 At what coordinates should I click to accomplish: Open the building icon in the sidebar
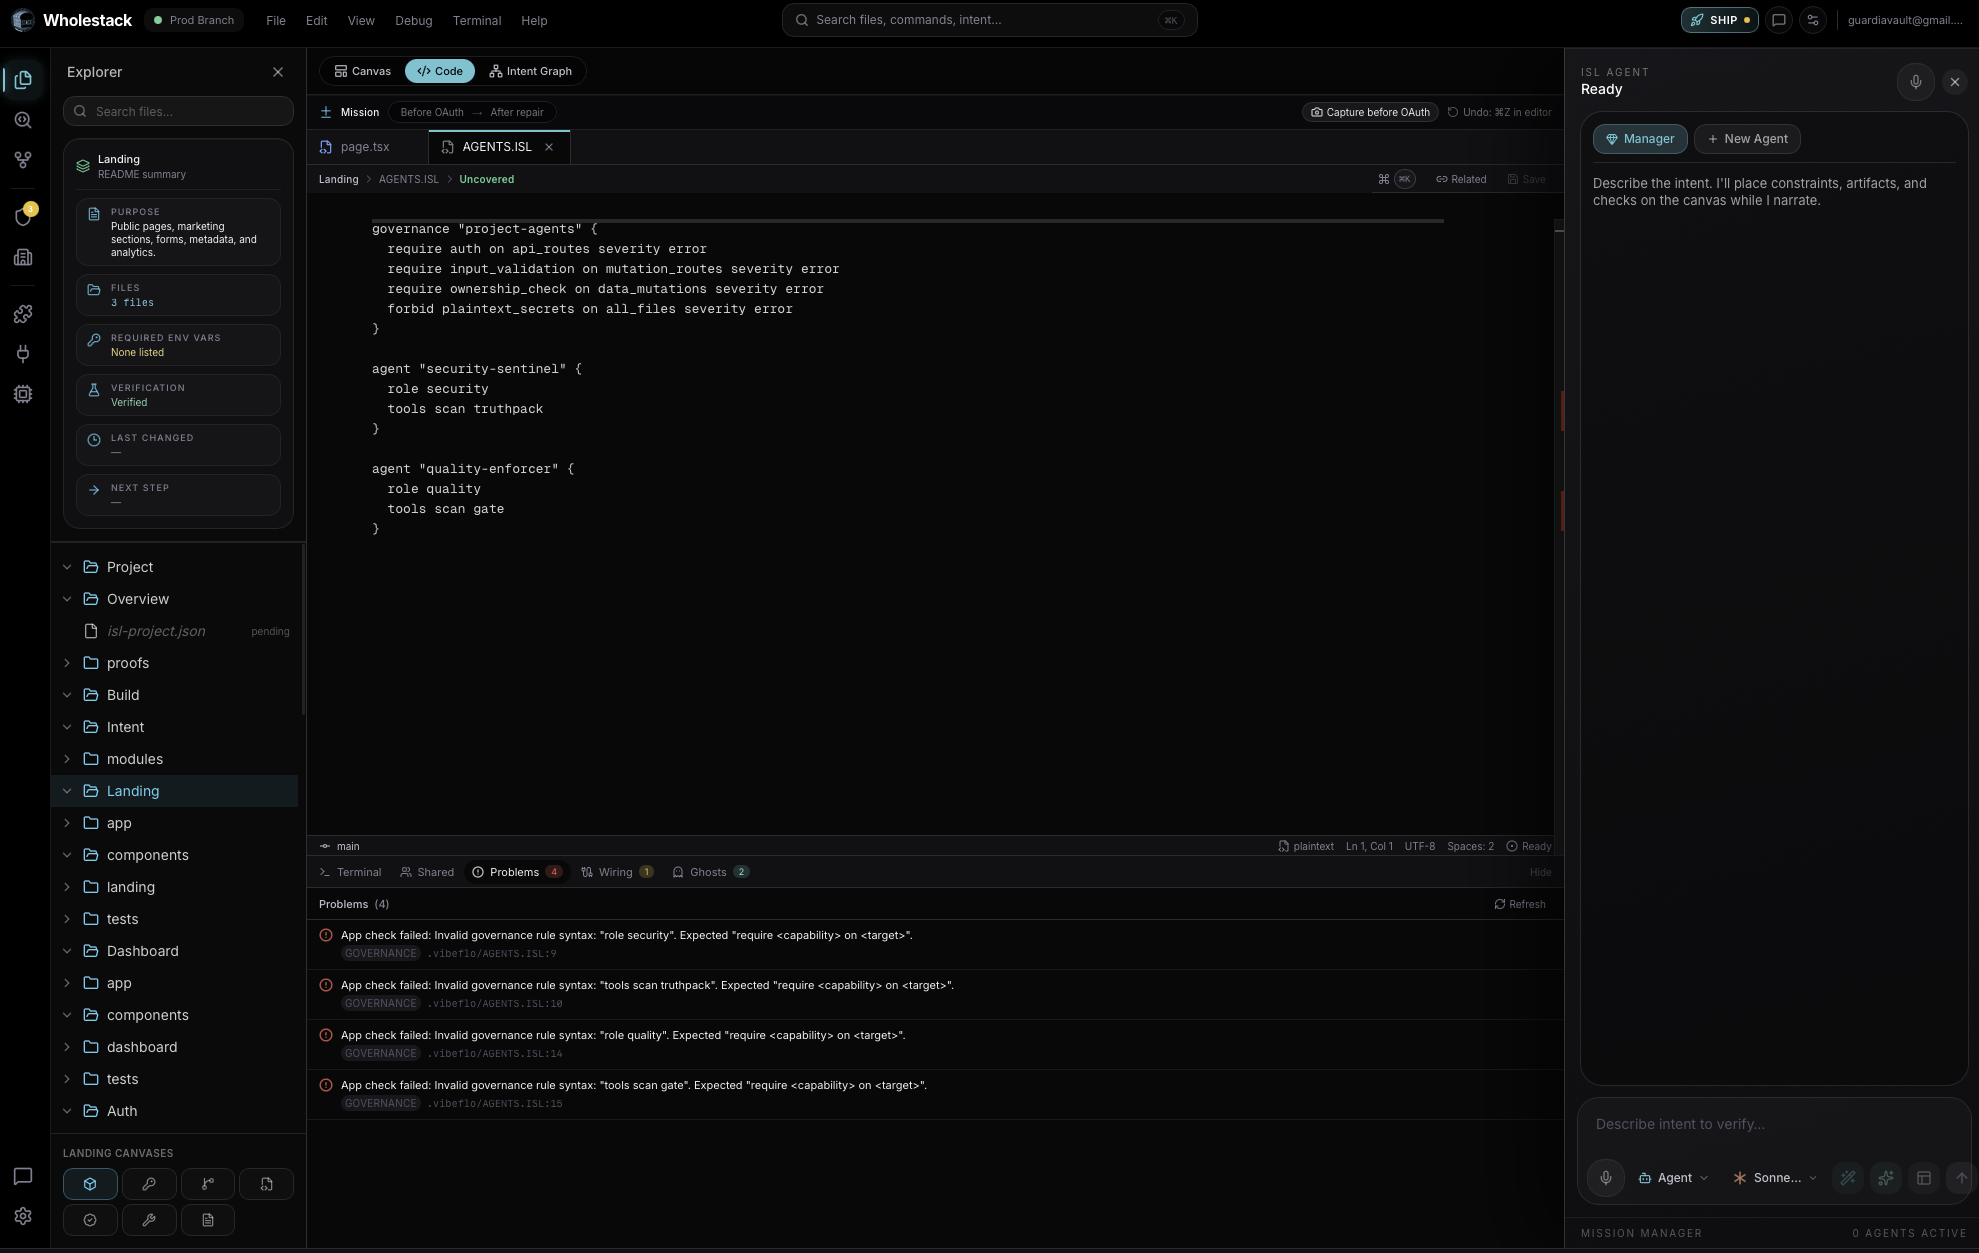tap(23, 257)
